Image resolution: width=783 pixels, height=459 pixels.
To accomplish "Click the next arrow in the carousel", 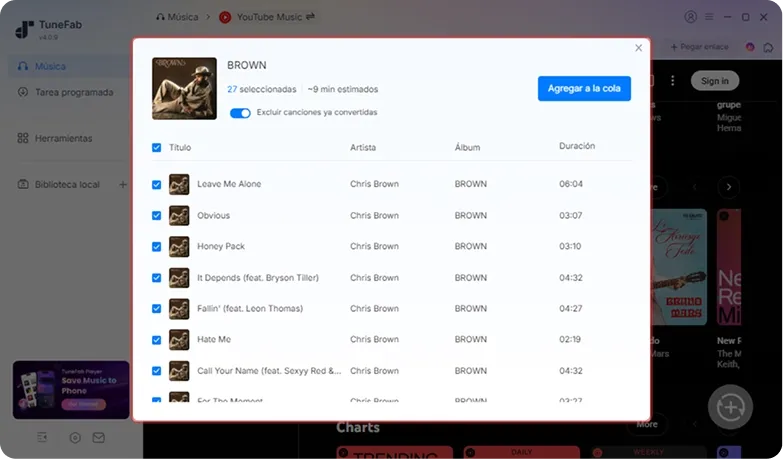I will (x=729, y=187).
